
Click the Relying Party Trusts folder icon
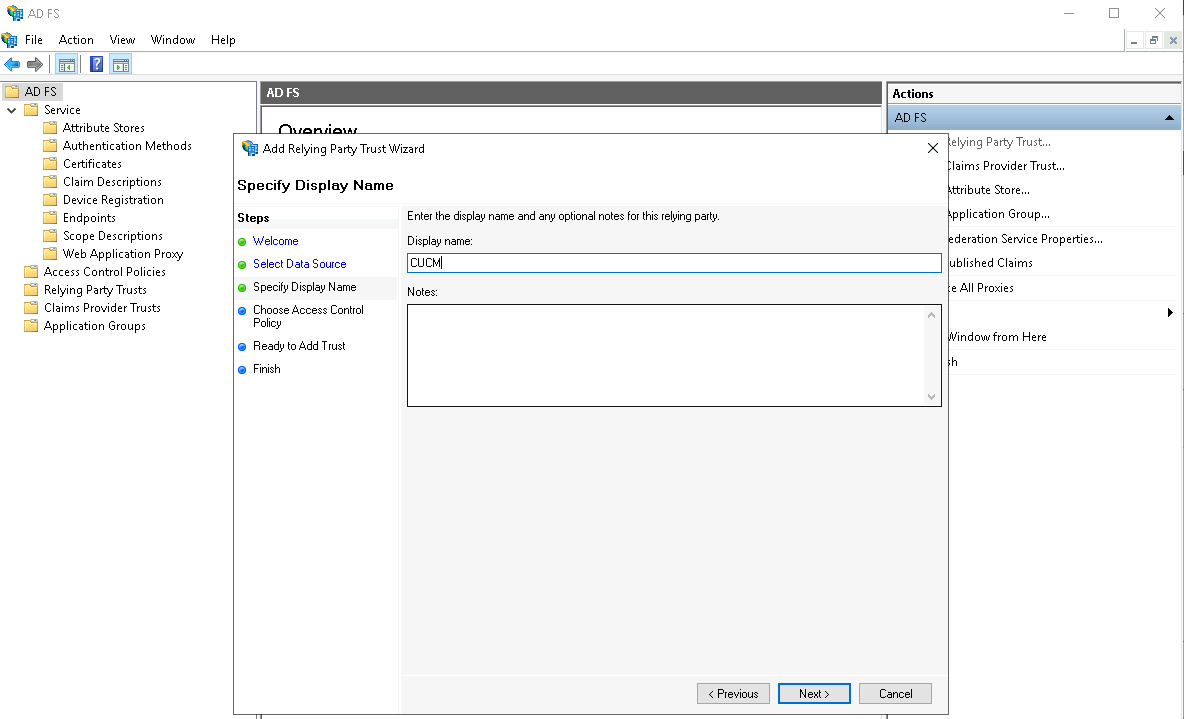pyautogui.click(x=31, y=290)
